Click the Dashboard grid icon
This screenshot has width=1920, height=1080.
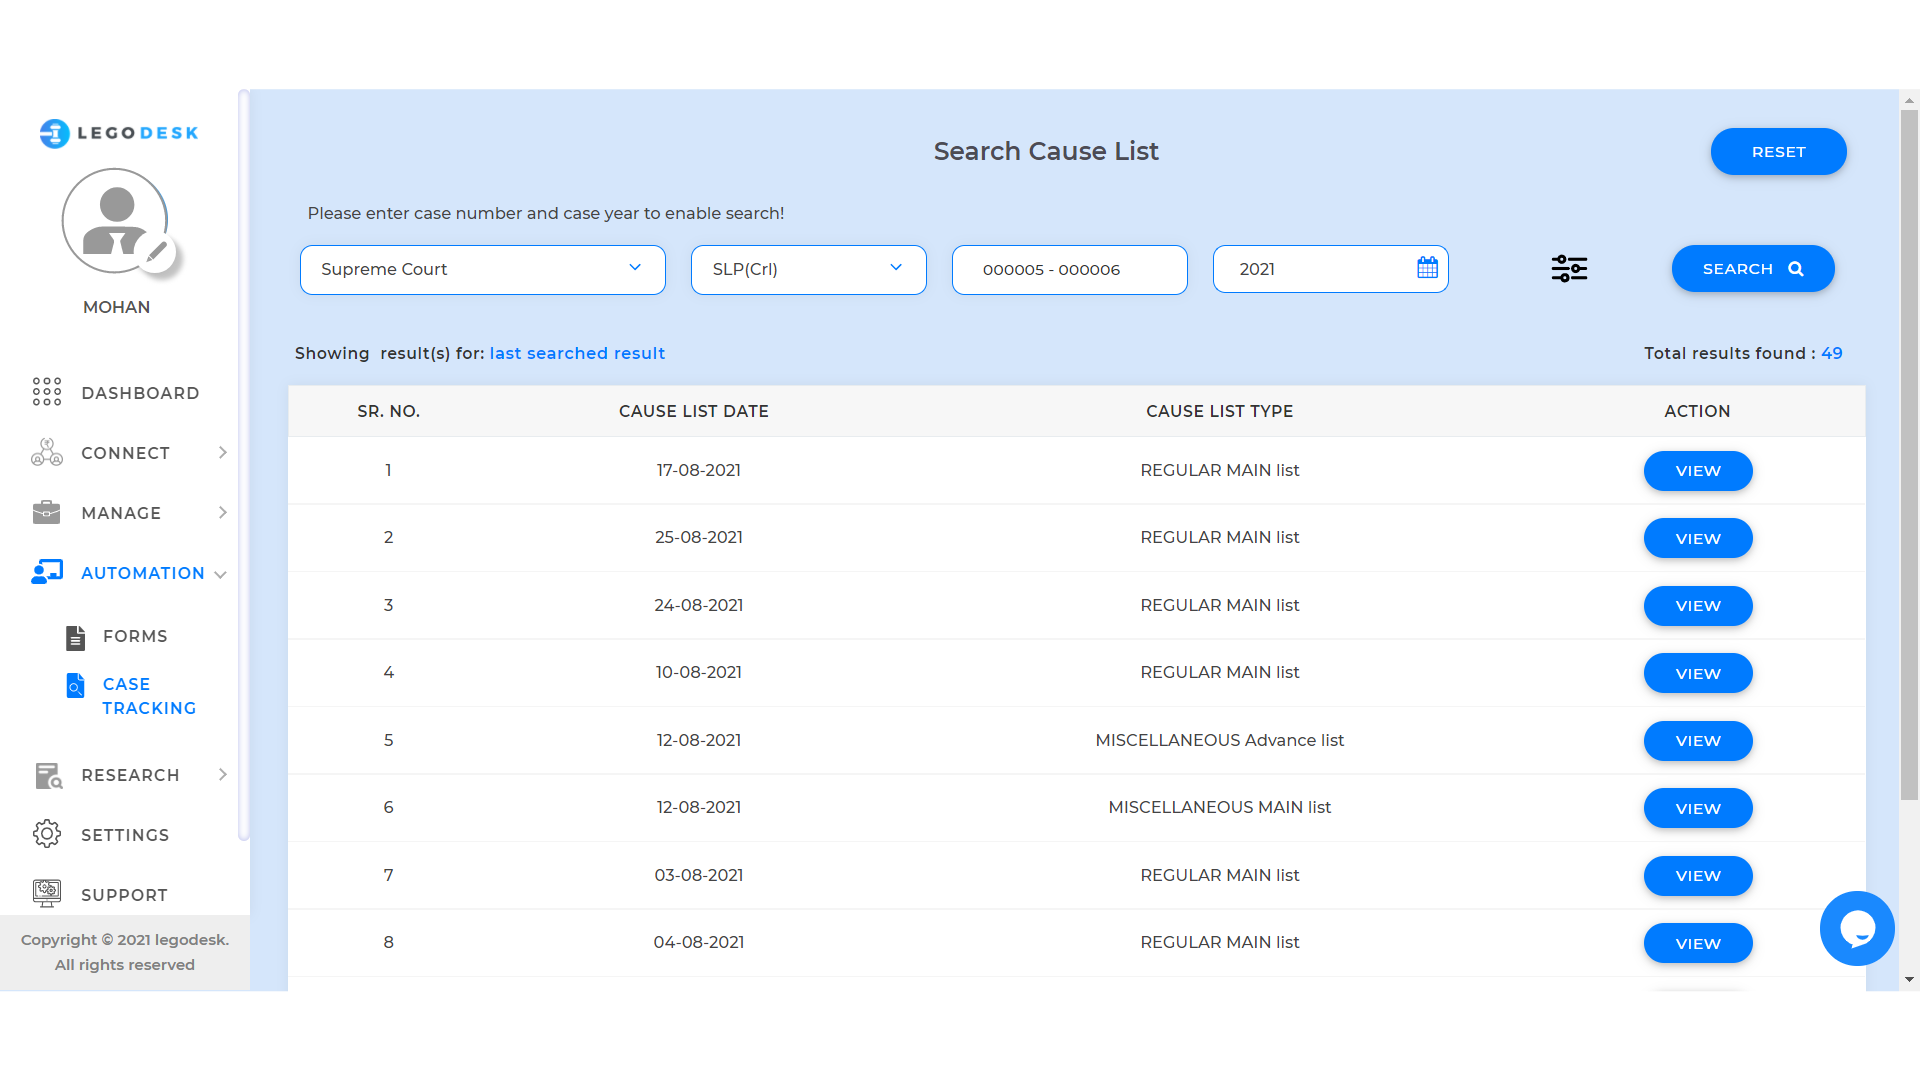47,392
